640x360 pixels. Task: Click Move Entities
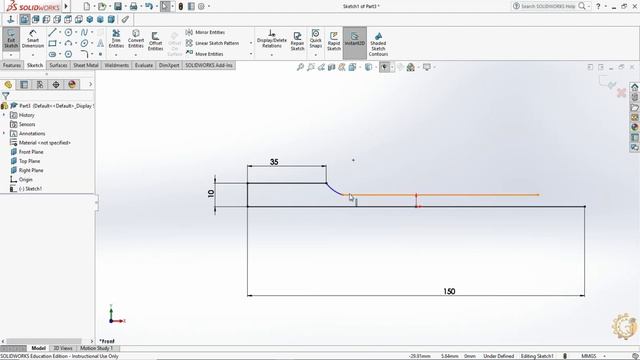coord(204,54)
